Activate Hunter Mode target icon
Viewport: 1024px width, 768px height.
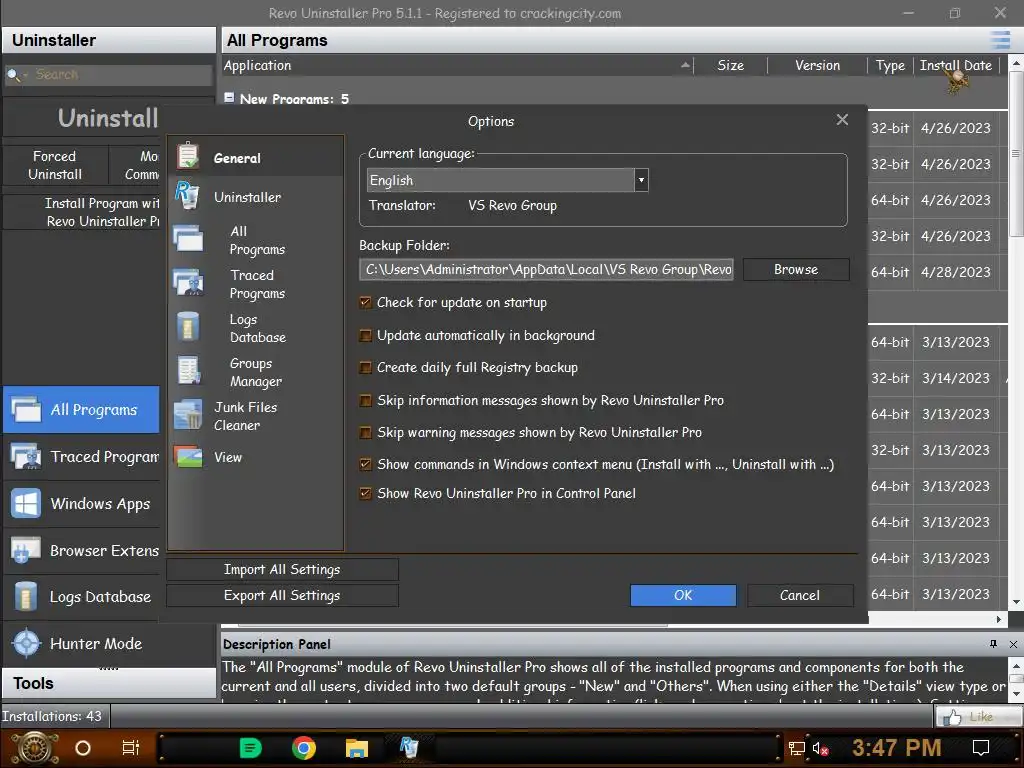click(x=27, y=643)
